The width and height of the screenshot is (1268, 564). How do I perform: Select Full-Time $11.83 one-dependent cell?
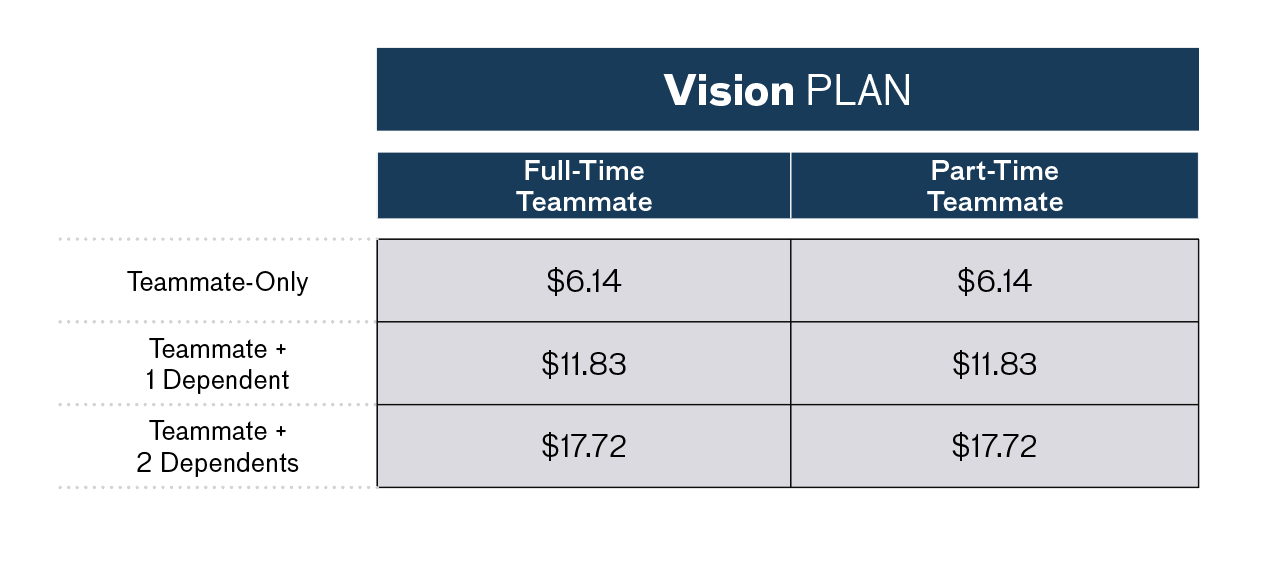(x=584, y=363)
